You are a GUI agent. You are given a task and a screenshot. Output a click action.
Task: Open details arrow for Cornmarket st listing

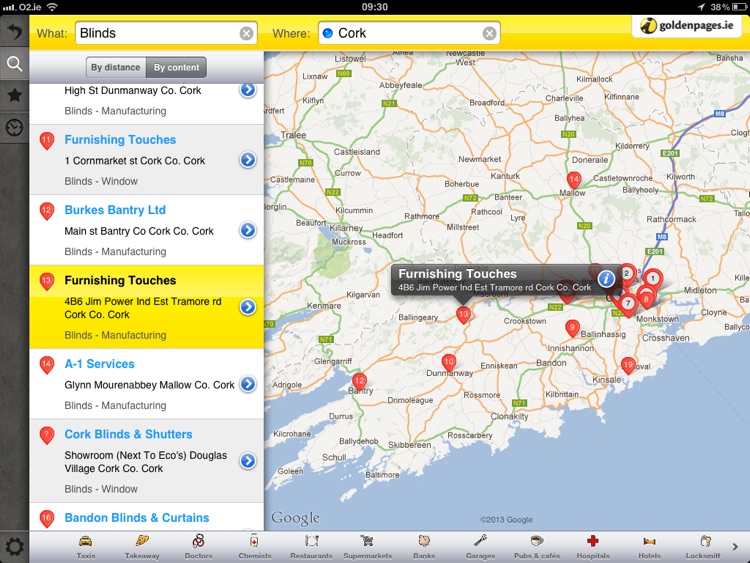point(248,160)
